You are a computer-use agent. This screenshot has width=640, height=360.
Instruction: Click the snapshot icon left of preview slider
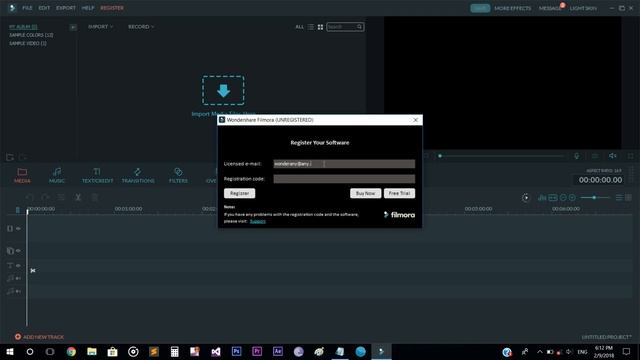[426, 156]
